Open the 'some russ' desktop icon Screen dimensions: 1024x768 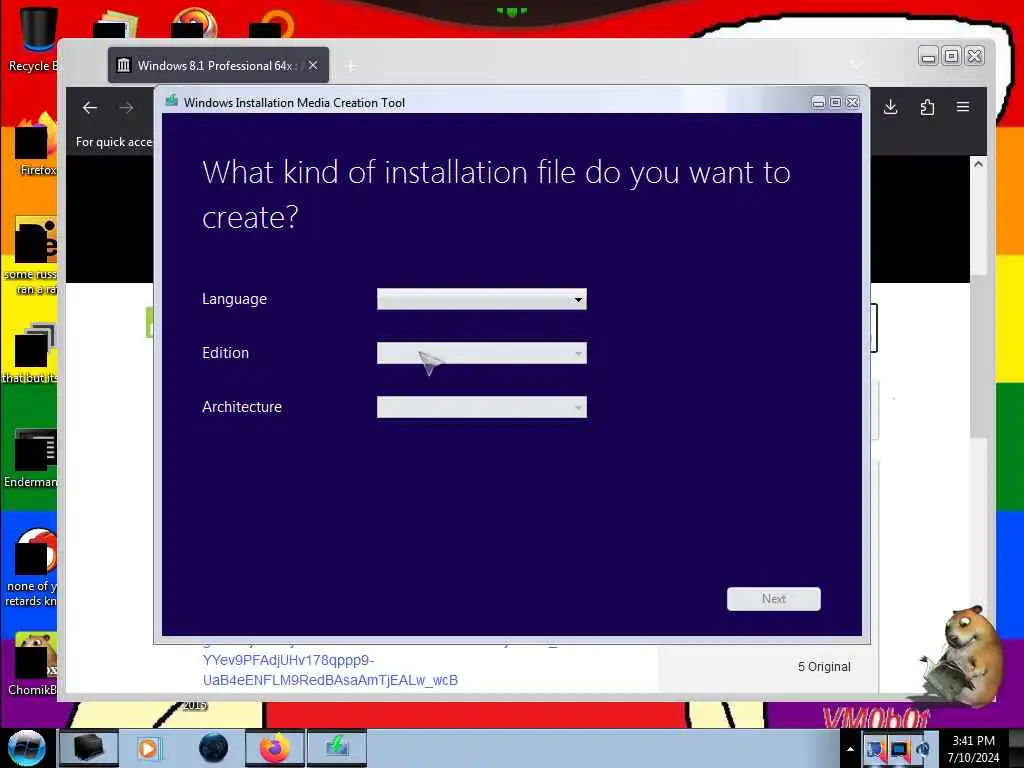(x=34, y=256)
